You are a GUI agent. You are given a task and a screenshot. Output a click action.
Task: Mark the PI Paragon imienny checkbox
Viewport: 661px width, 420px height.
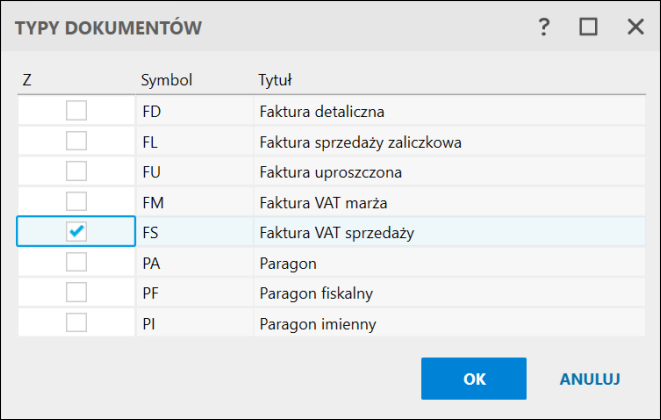pos(76,323)
